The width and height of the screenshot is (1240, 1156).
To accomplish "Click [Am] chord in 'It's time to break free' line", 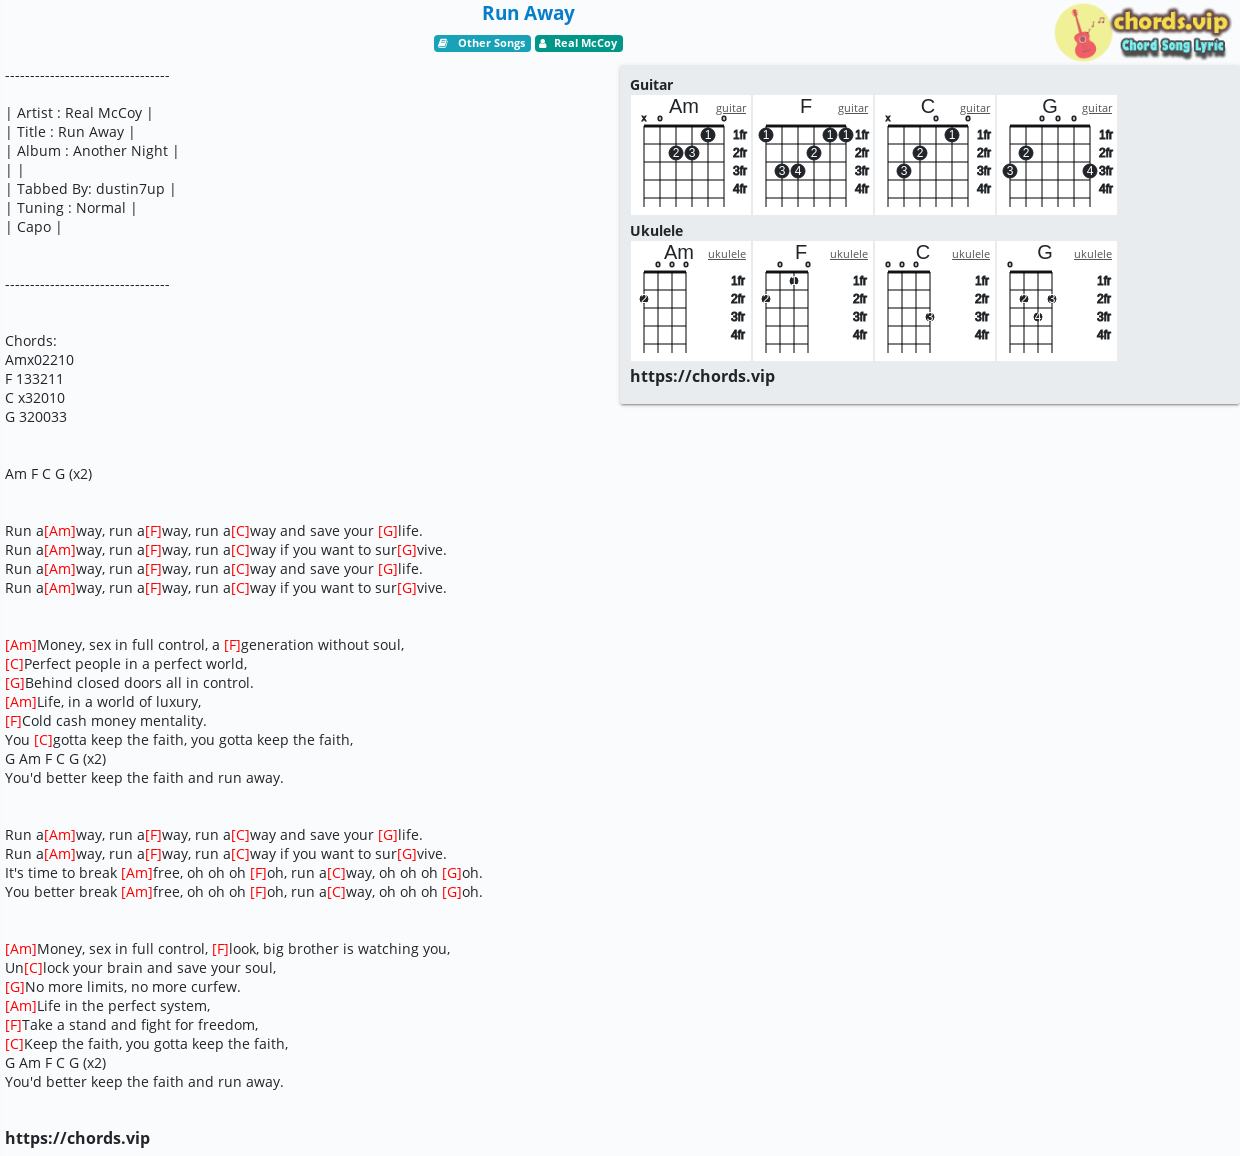I will [137, 873].
